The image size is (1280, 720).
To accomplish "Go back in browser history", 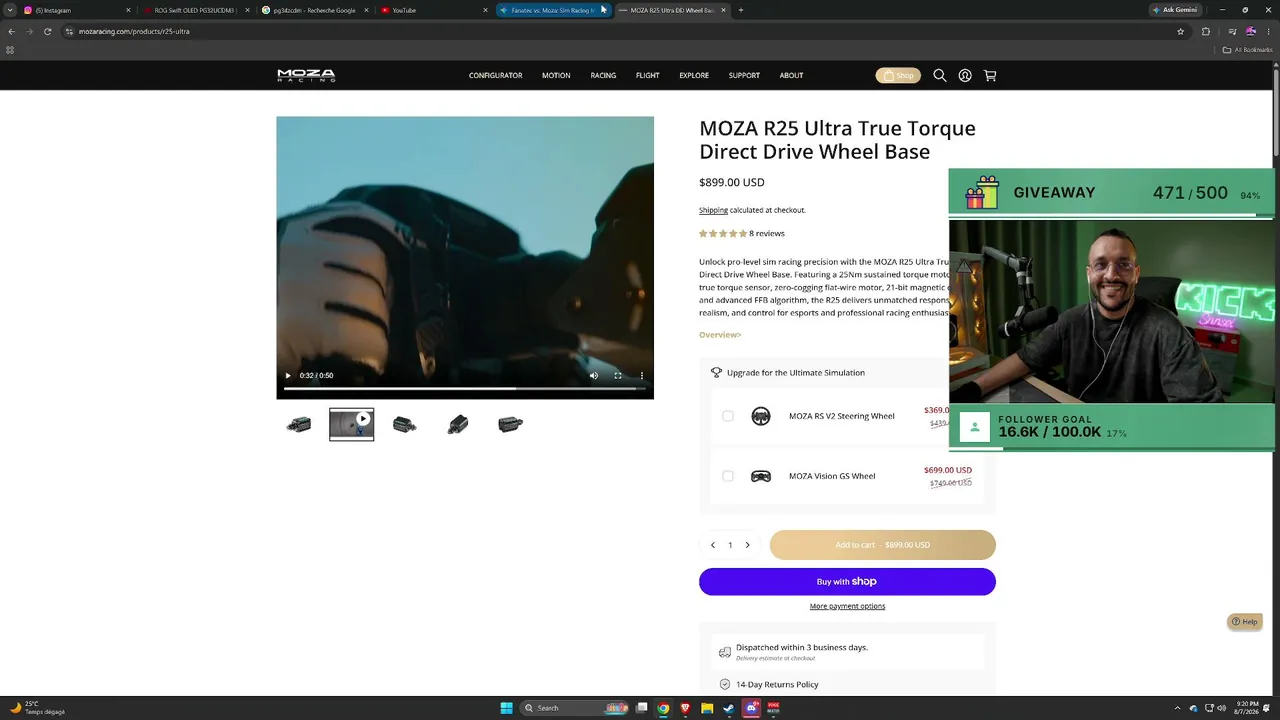I will tap(11, 31).
